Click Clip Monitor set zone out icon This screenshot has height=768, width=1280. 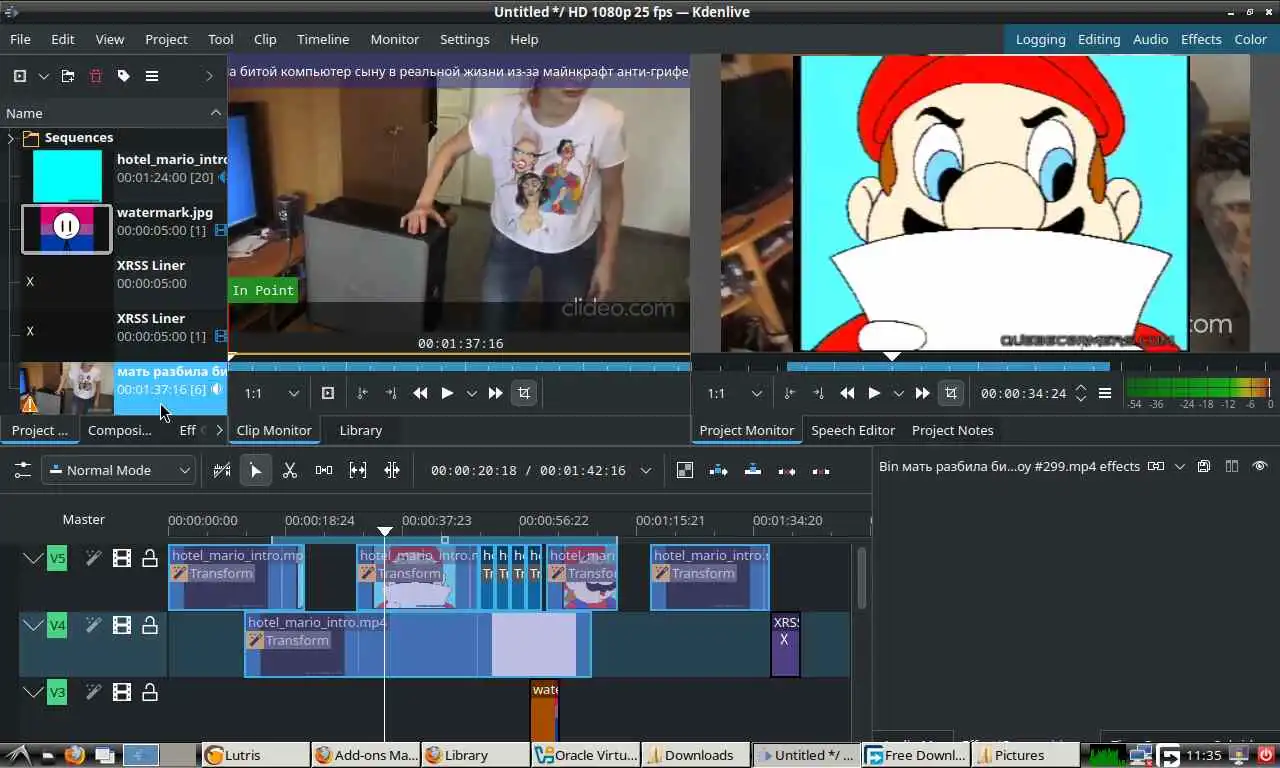pos(391,394)
